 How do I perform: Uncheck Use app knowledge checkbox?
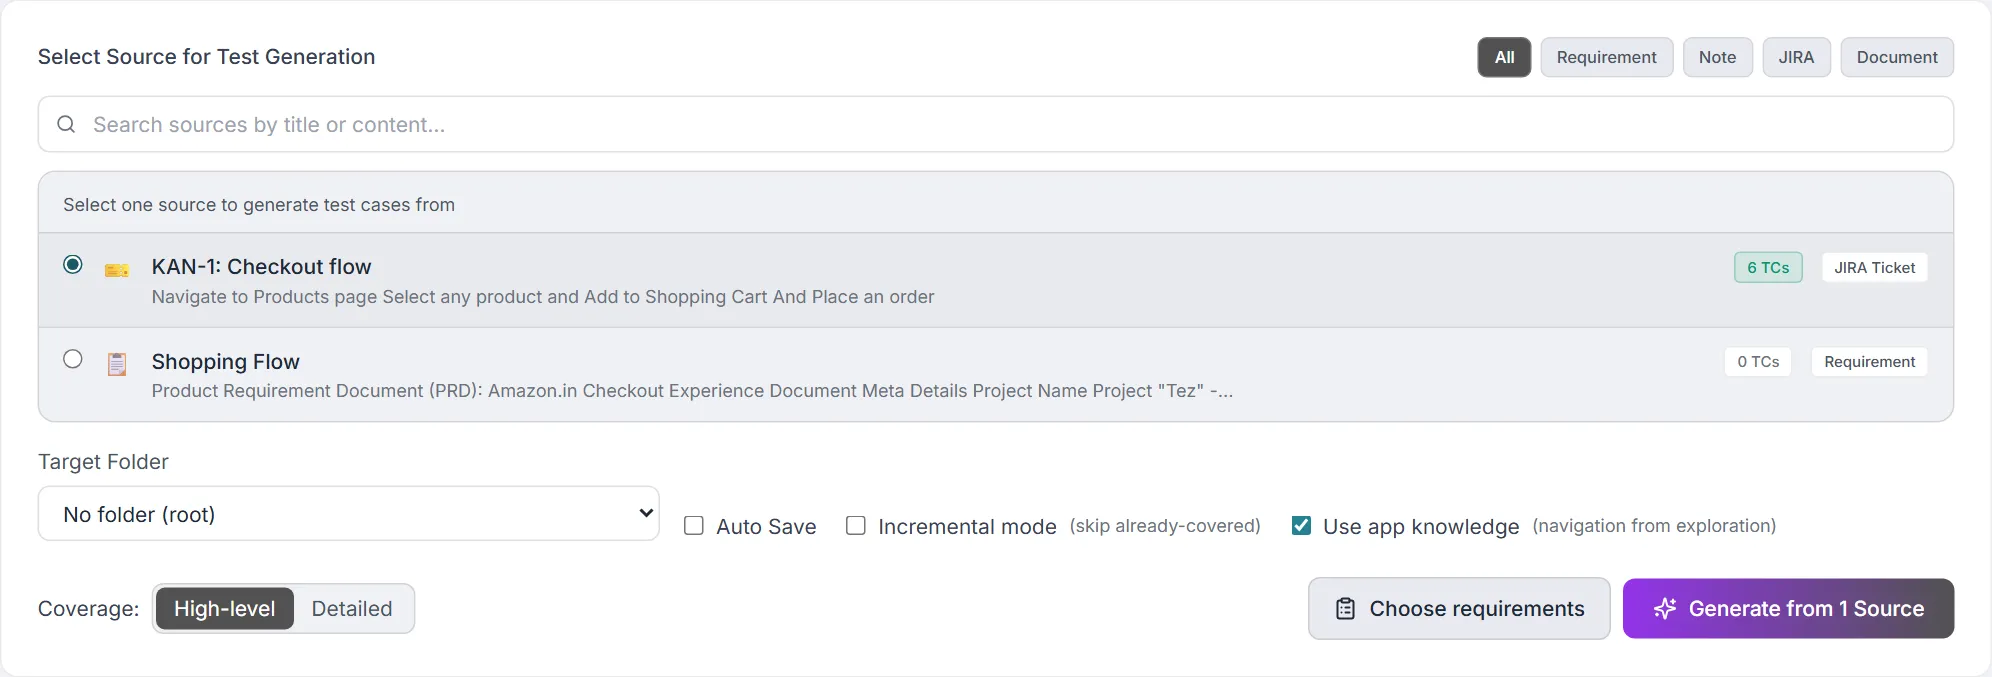coord(1301,526)
